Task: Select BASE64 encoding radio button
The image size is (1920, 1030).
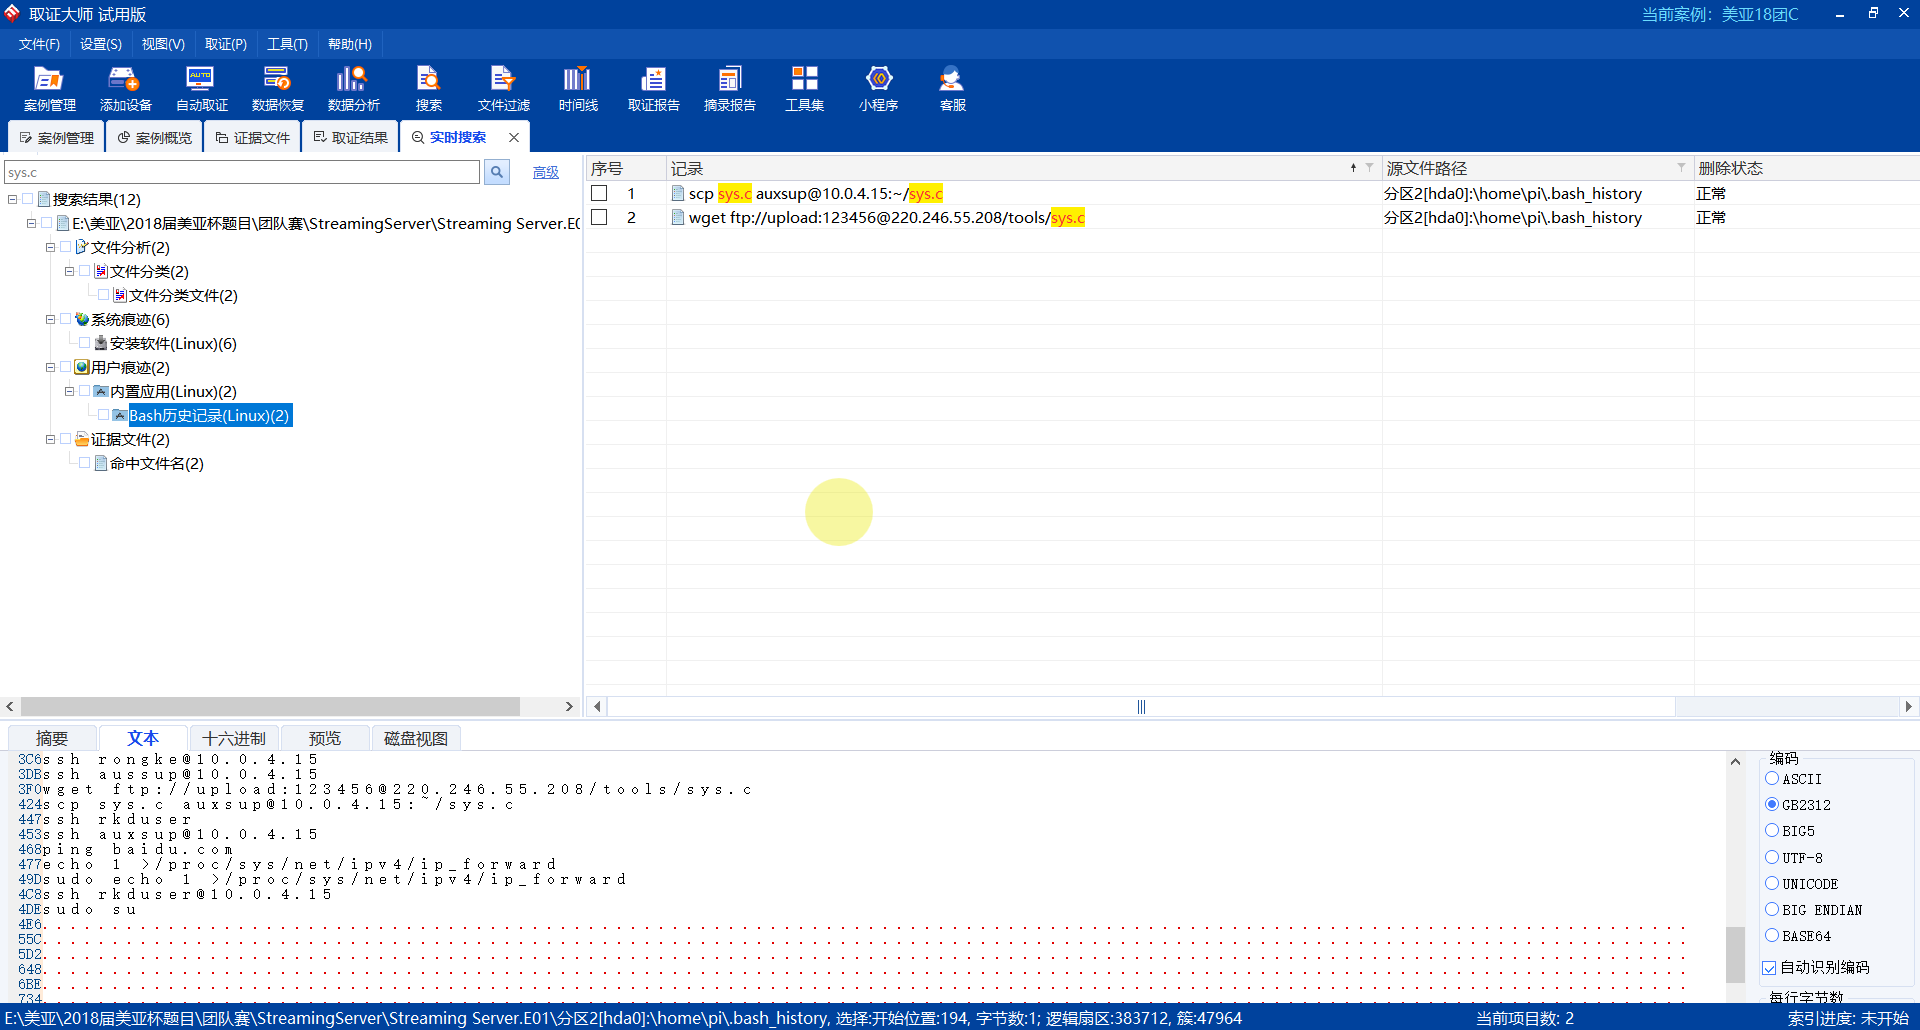Action: point(1772,935)
